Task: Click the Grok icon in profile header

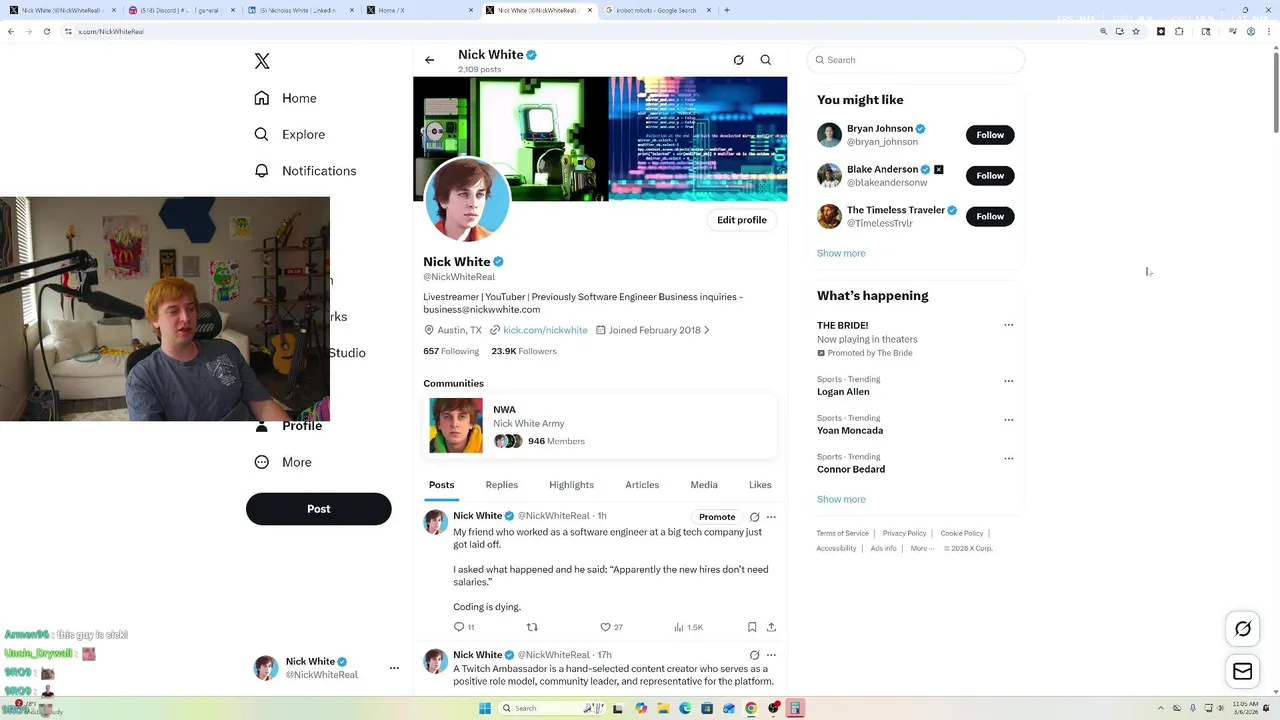Action: click(739, 60)
